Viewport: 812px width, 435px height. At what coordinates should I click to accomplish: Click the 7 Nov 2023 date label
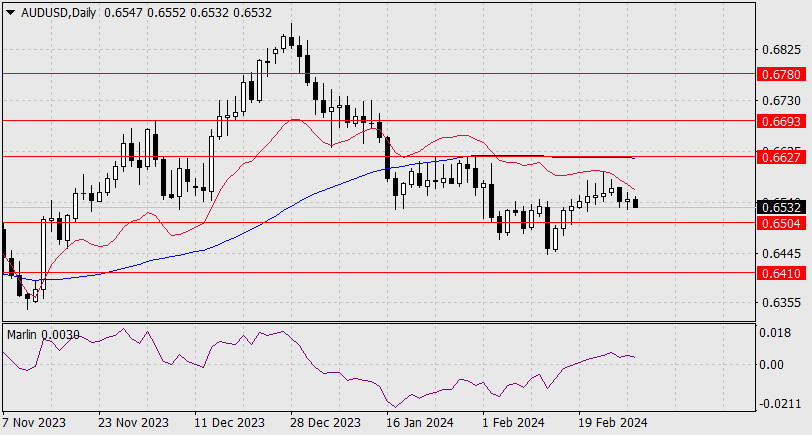point(34,423)
